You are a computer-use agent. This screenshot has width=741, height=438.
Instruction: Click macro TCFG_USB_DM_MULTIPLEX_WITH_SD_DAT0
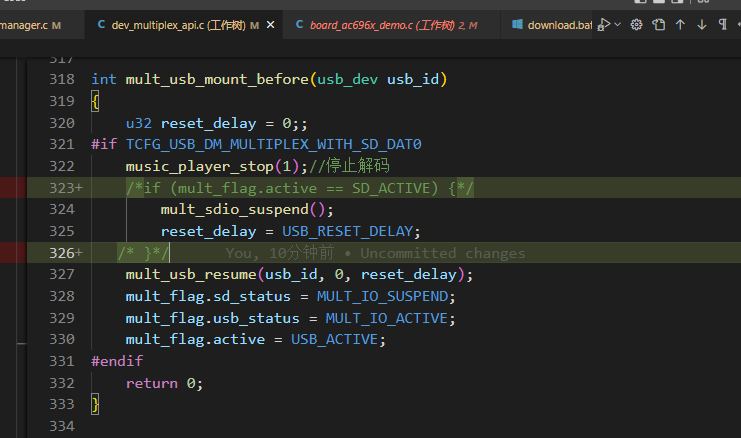pyautogui.click(x=274, y=144)
